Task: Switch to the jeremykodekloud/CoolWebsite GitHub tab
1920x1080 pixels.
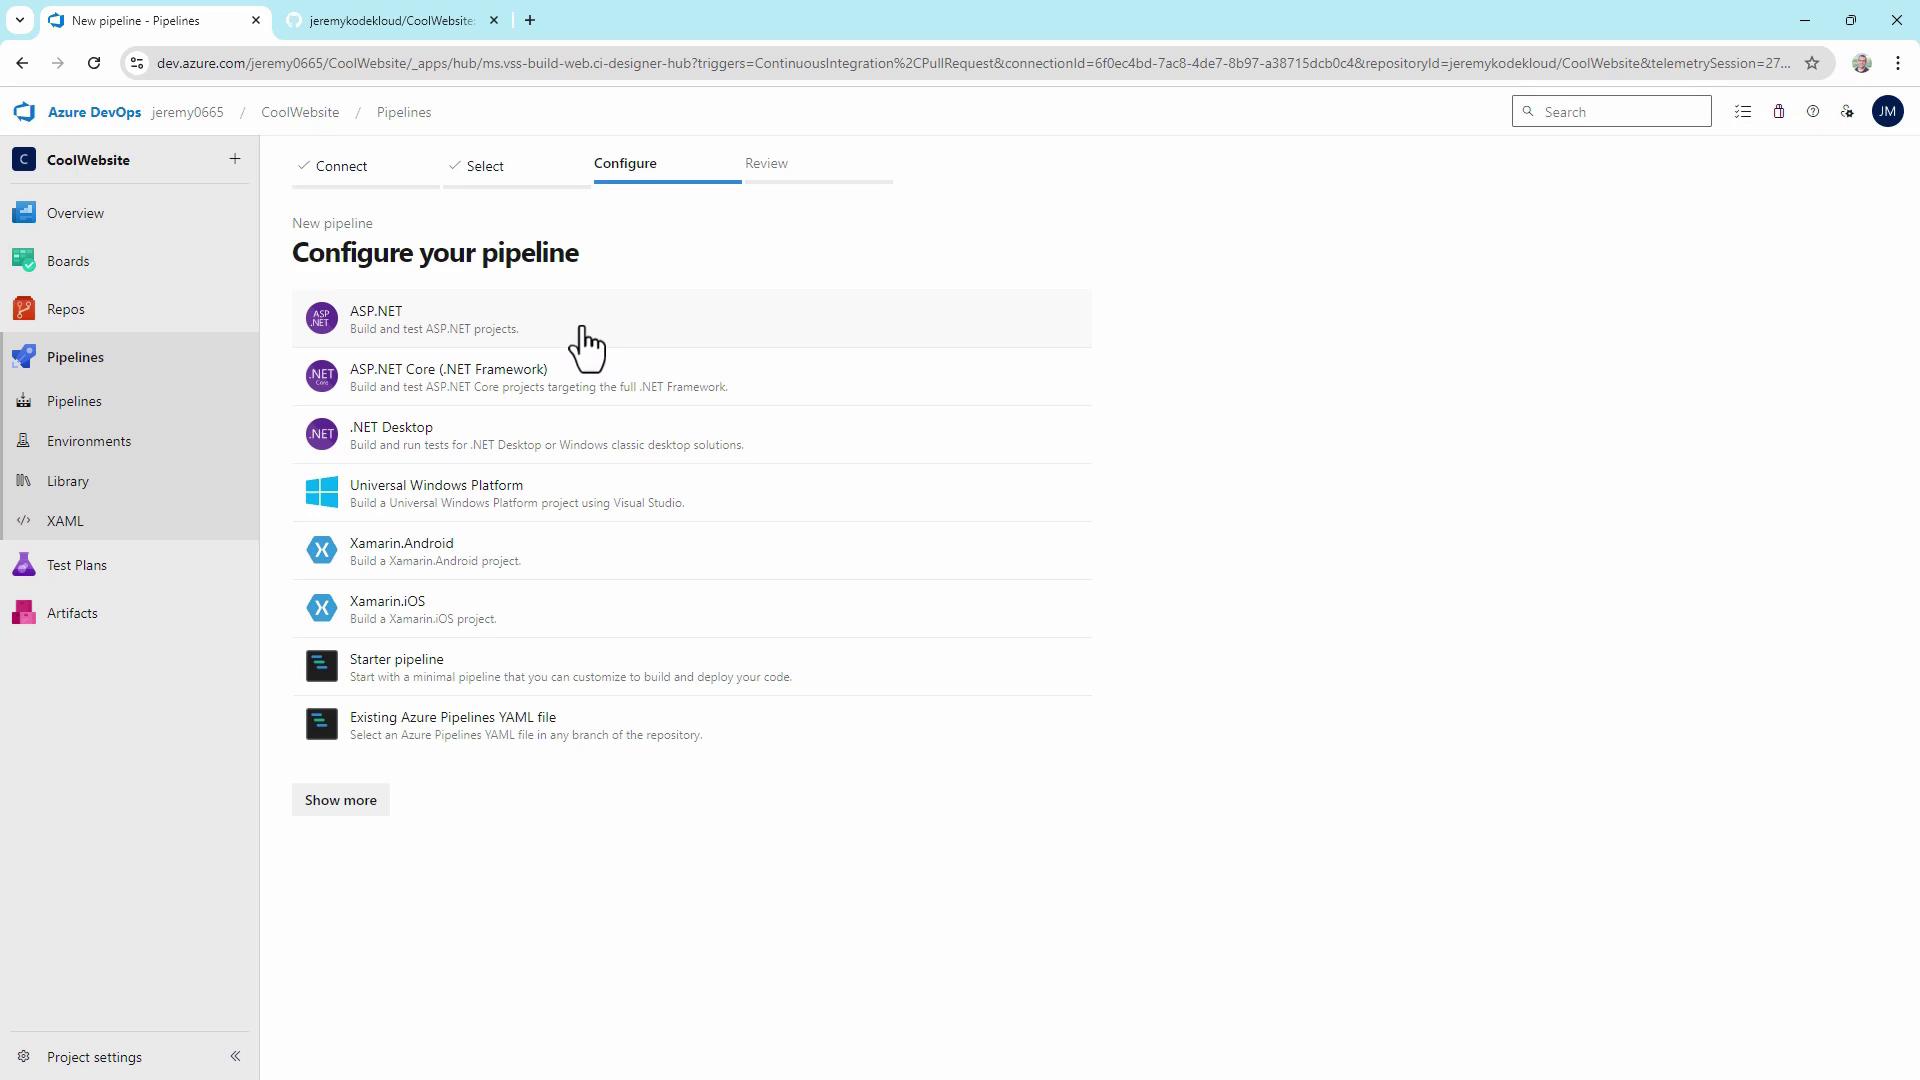Action: click(x=391, y=20)
